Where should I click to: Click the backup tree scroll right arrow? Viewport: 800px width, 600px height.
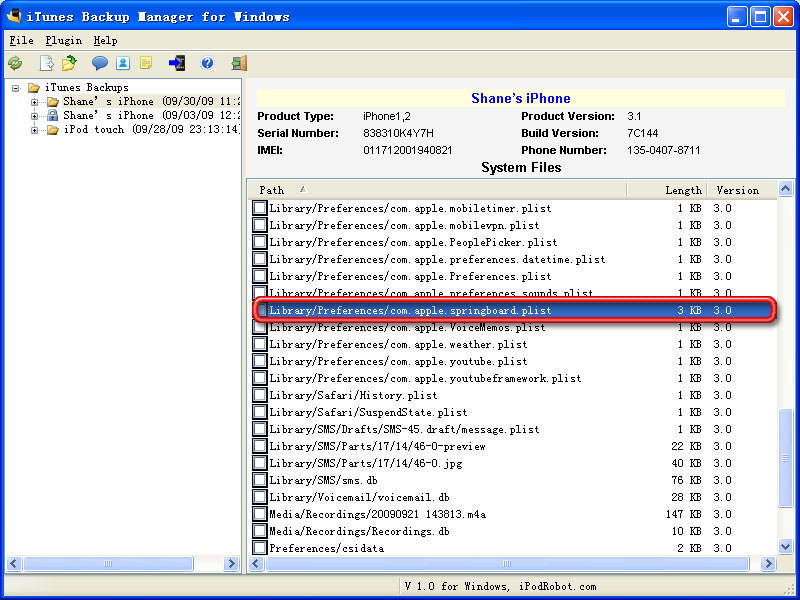click(x=232, y=563)
